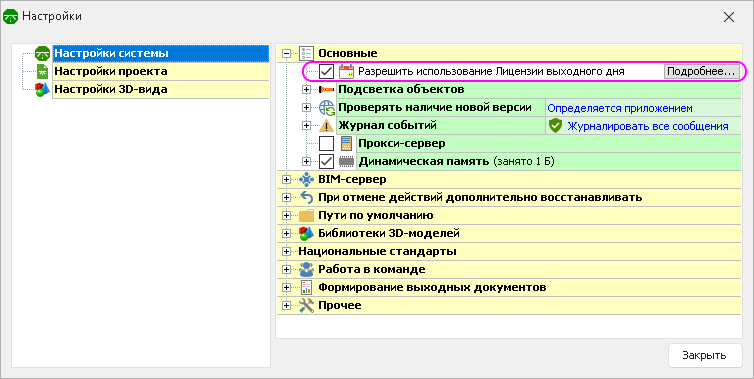754x379 pixels.
Task: Enable the Прокси-сервер checkbox
Action: [327, 143]
